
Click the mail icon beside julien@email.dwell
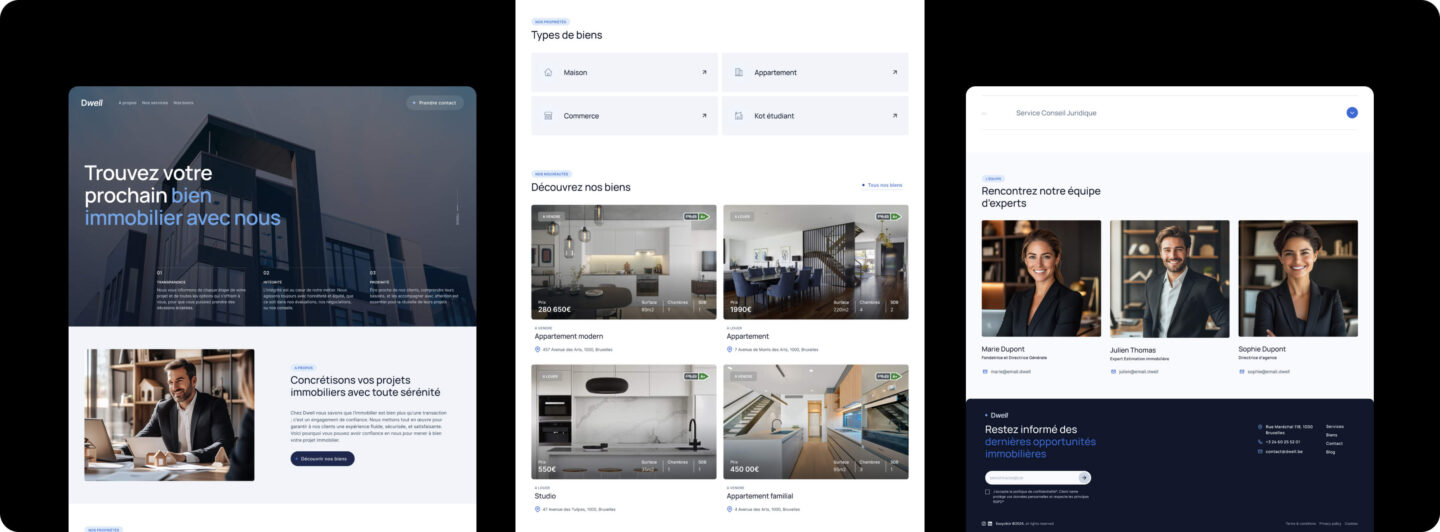click(x=1113, y=371)
